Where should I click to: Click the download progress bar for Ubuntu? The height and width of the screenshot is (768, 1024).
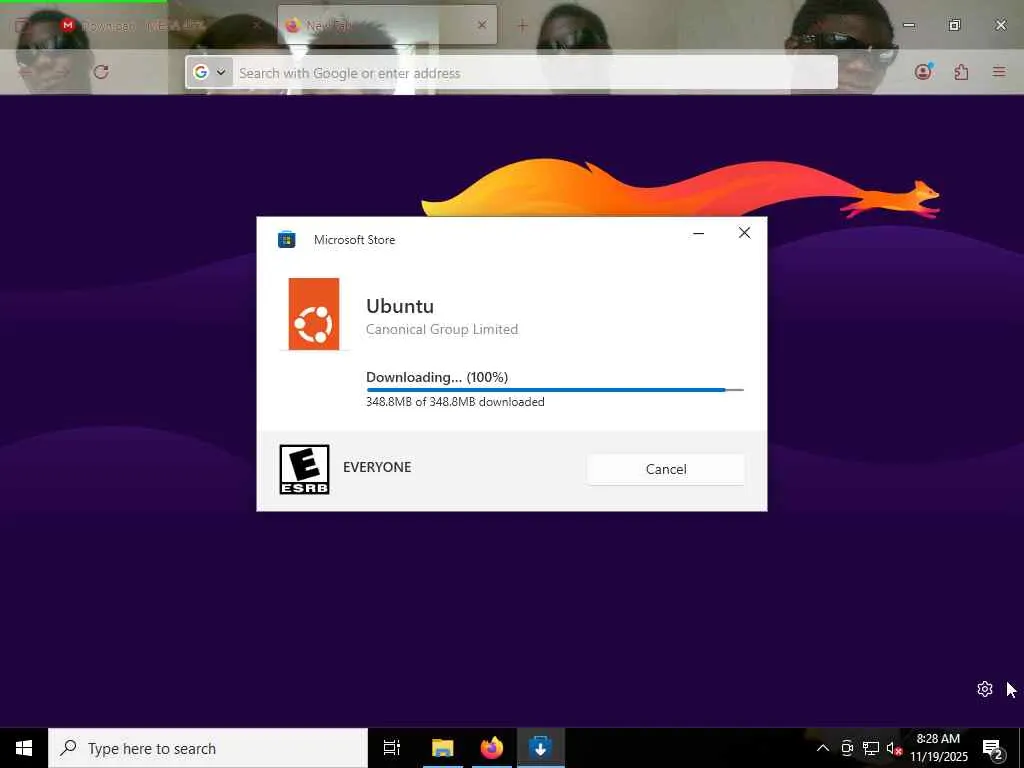tap(554, 390)
